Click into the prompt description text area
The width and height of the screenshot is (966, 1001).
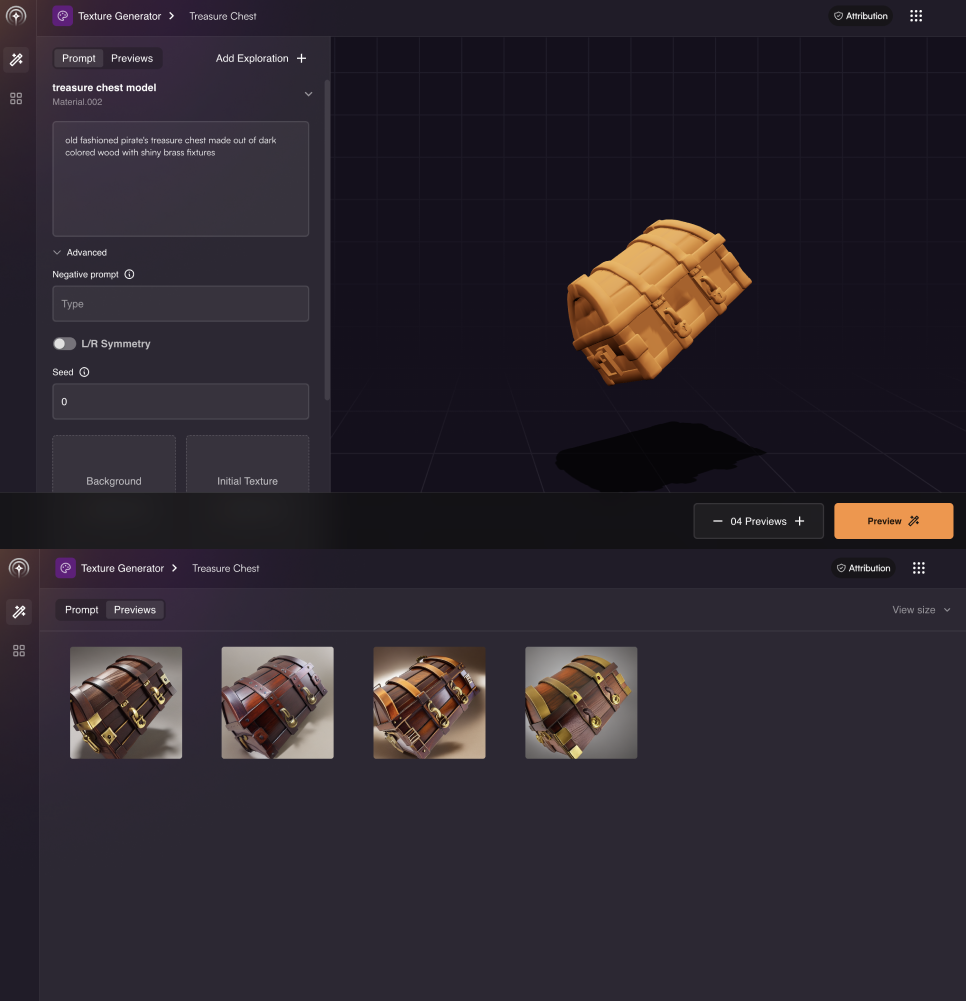(x=181, y=179)
